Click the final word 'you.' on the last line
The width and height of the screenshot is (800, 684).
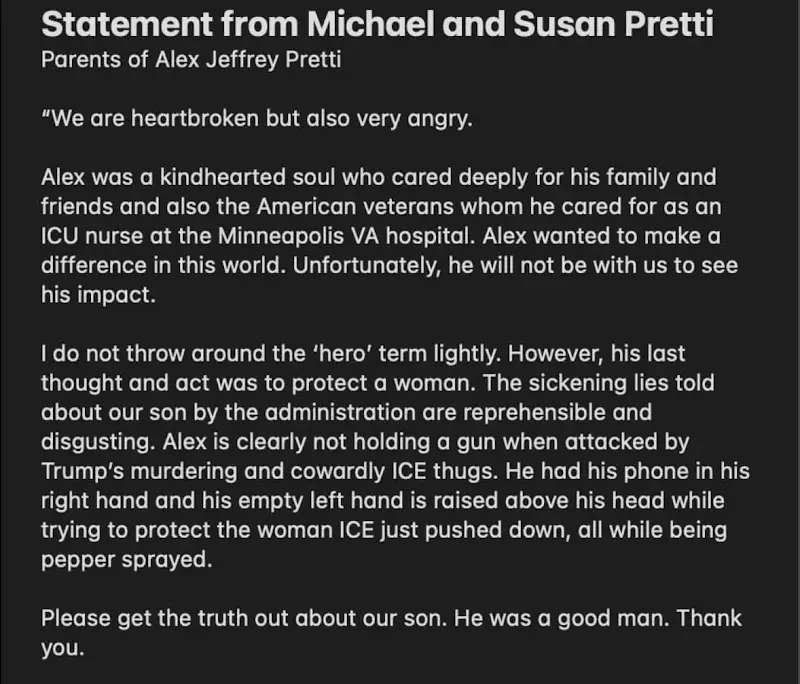point(63,646)
